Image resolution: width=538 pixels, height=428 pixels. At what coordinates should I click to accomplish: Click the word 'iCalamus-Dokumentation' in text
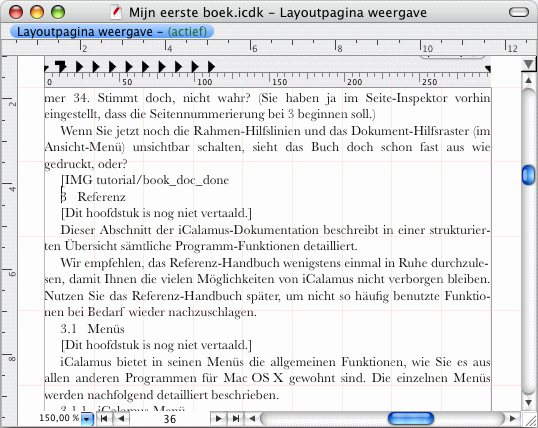[248, 230]
